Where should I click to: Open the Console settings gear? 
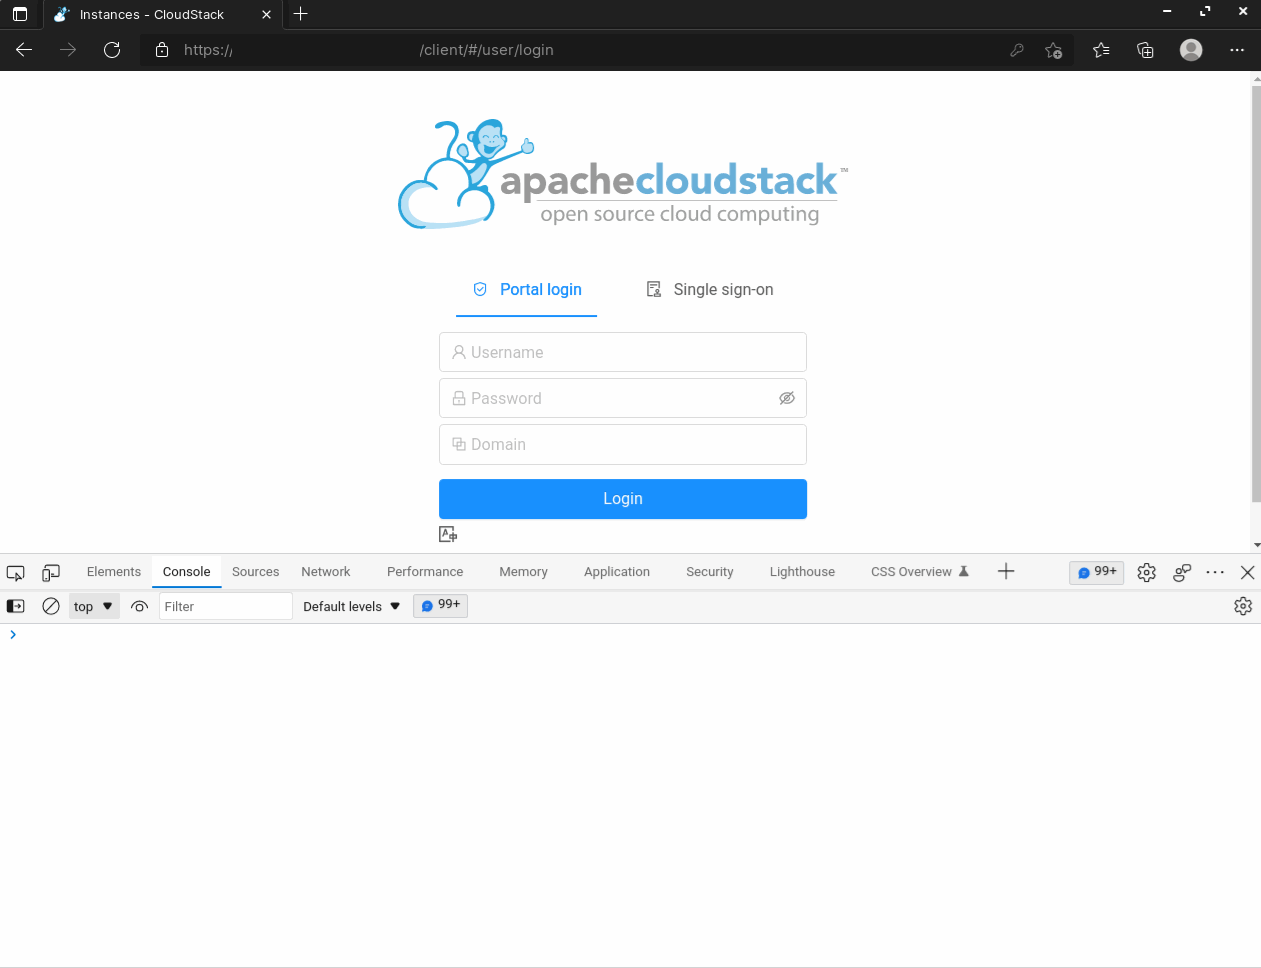point(1243,606)
